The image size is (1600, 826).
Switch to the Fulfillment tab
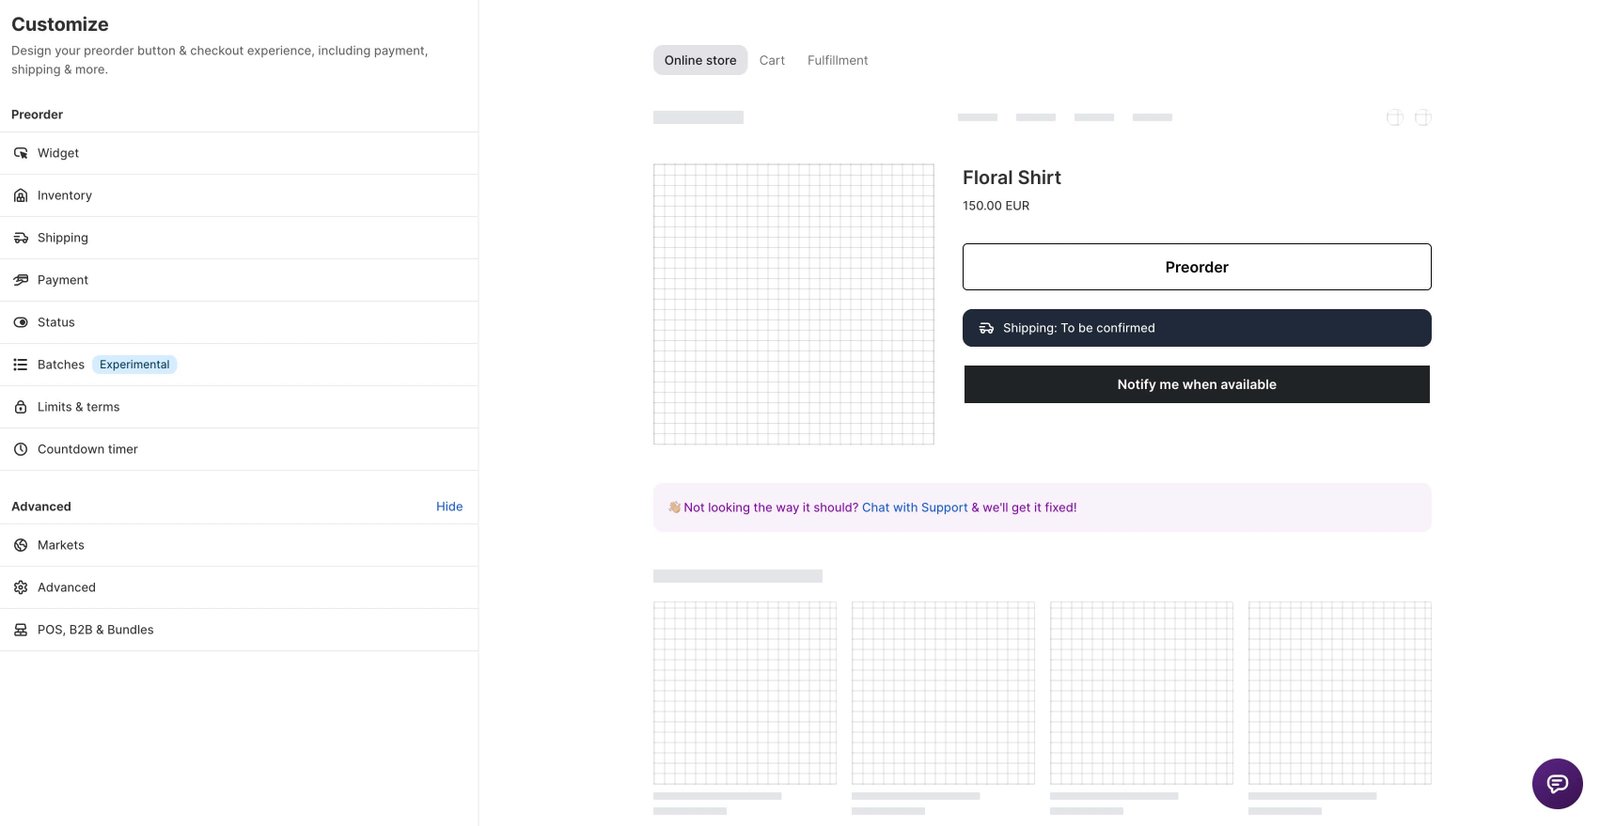point(838,60)
